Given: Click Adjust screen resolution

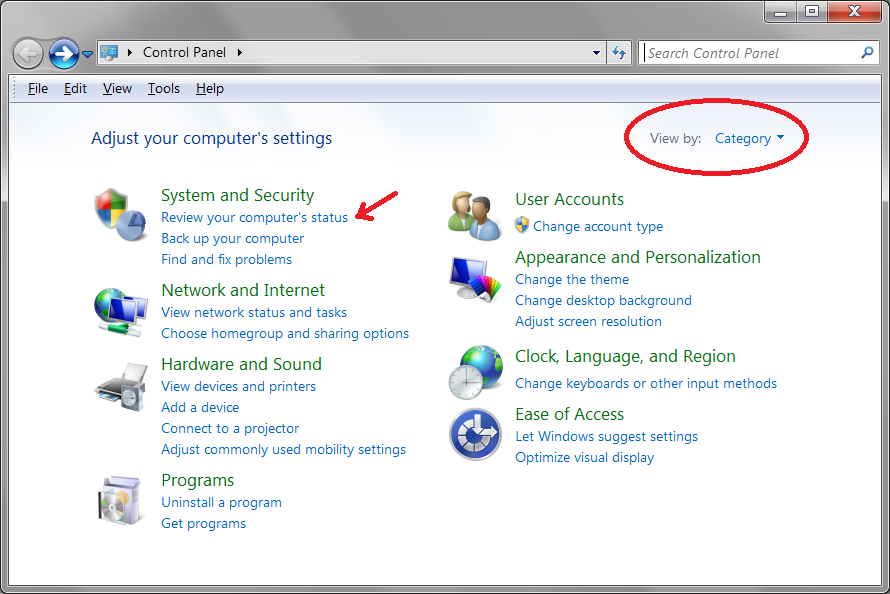Looking at the screenshot, I should pos(588,321).
